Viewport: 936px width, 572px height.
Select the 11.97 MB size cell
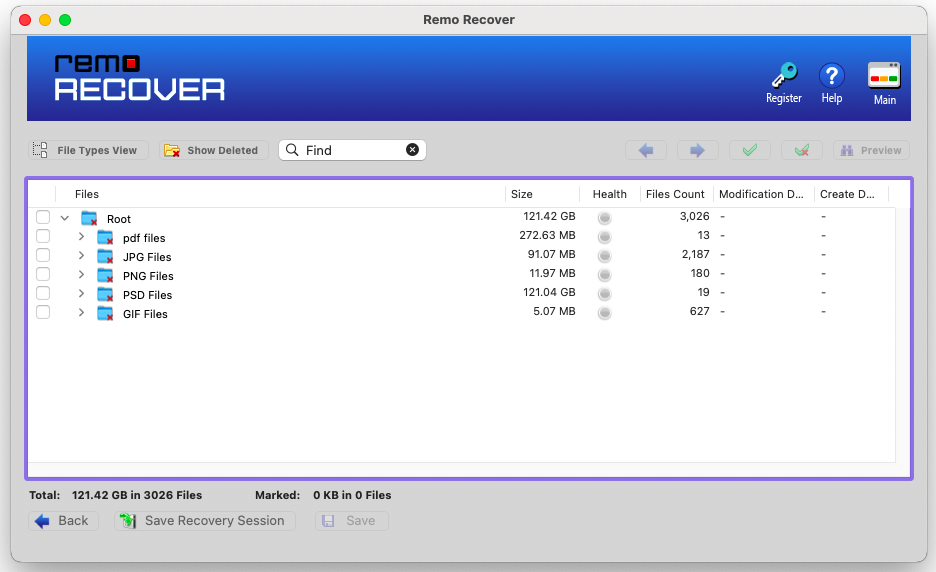pos(552,273)
